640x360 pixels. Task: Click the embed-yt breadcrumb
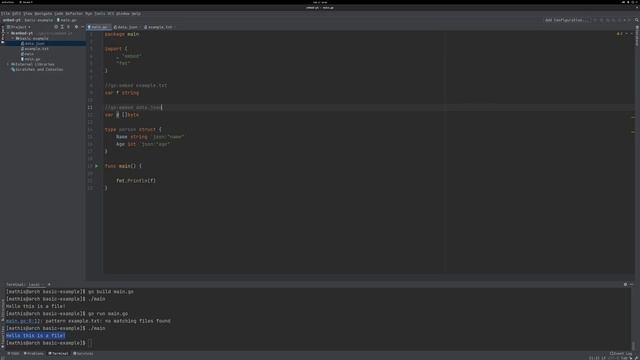[11, 20]
